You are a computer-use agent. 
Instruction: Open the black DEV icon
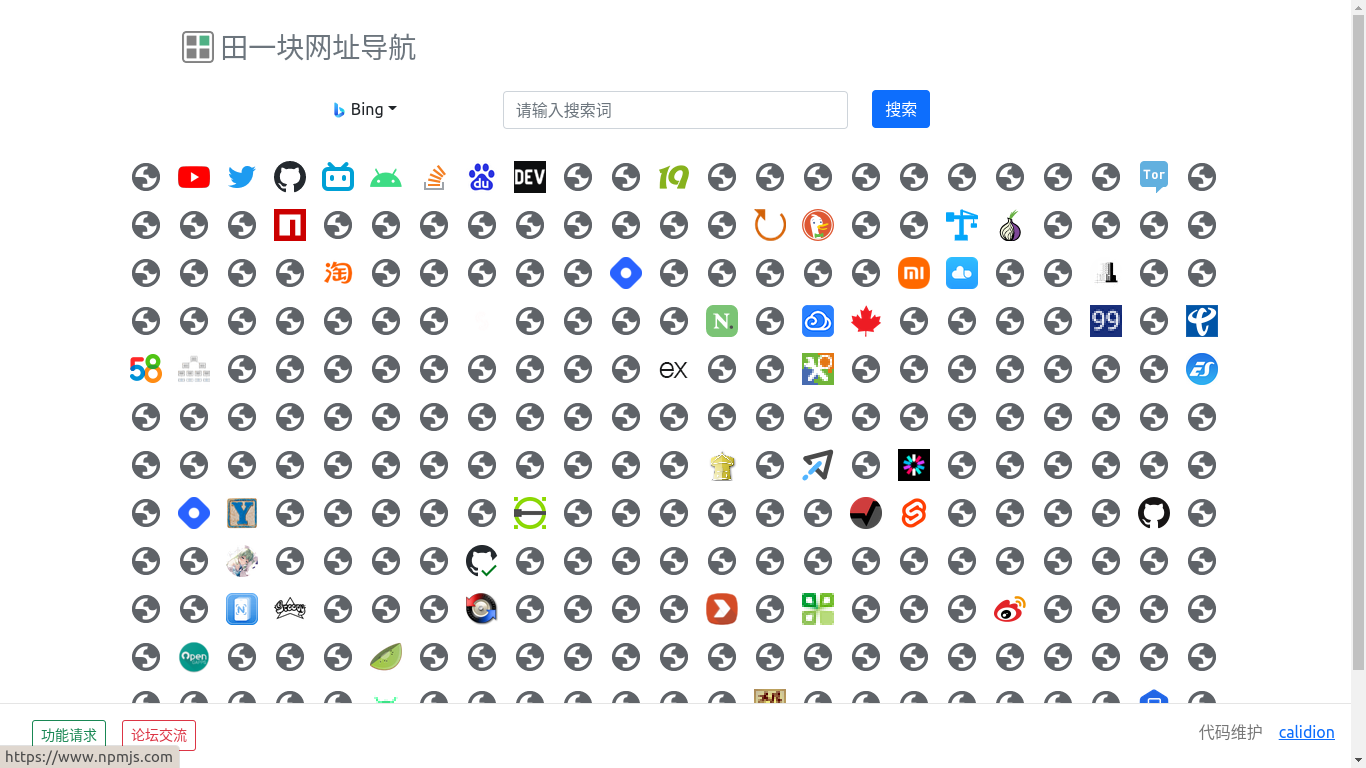pos(530,177)
